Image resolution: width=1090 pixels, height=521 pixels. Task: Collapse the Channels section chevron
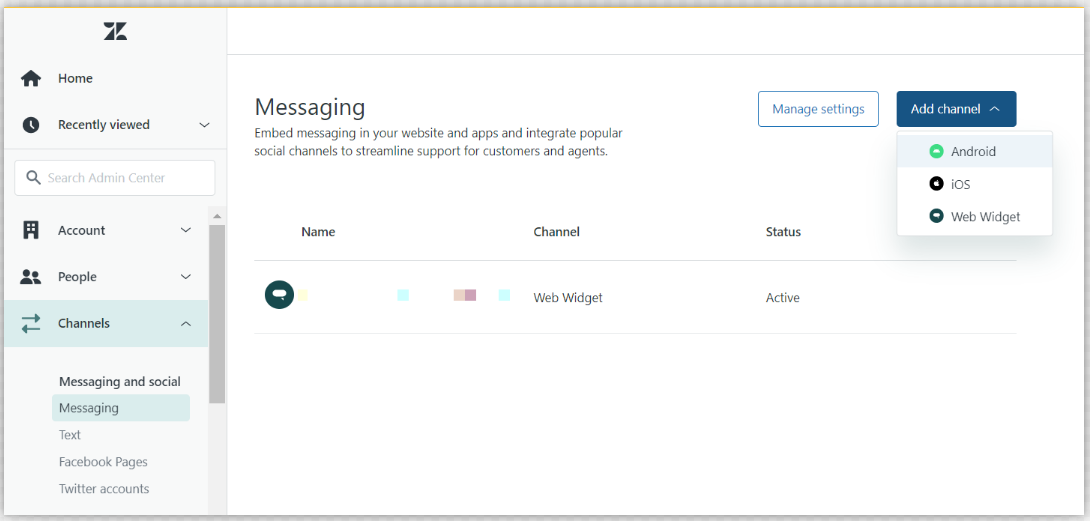pos(185,323)
